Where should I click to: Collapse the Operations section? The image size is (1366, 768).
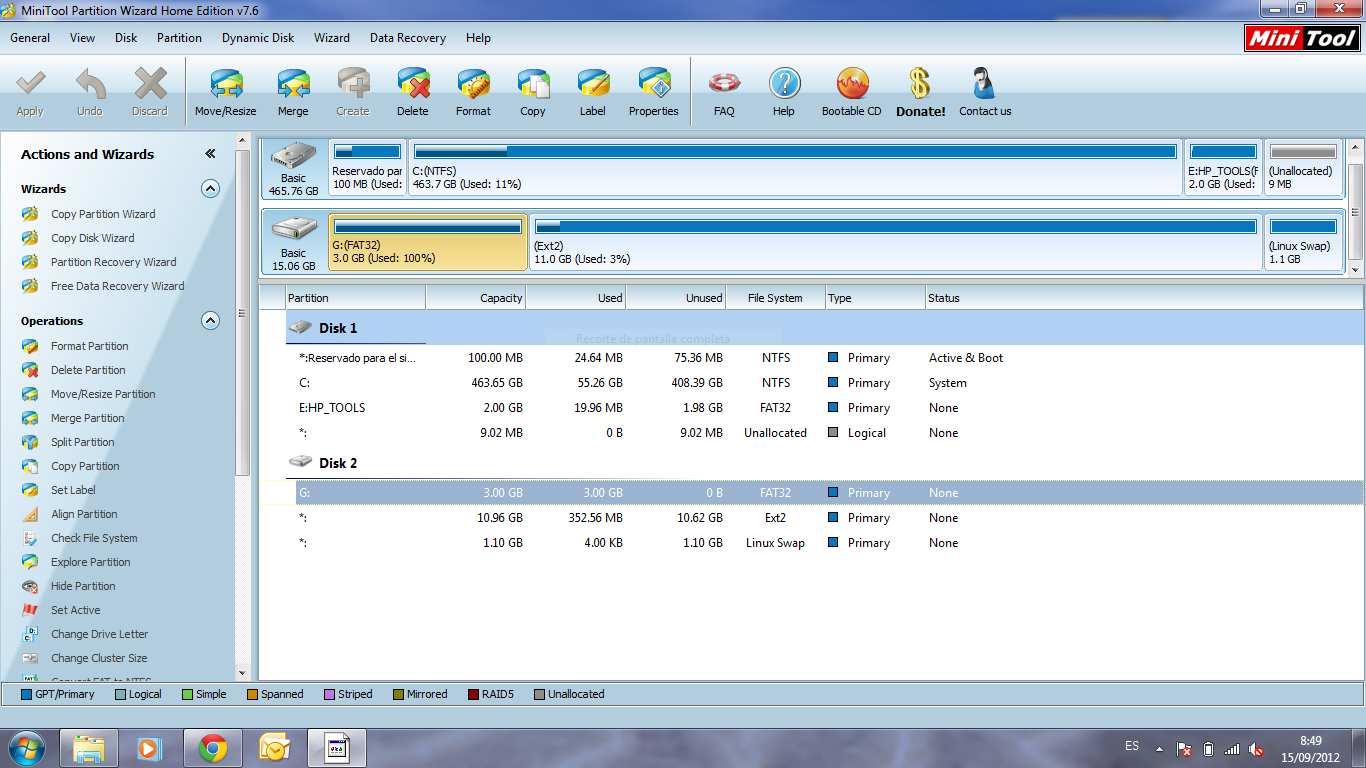coord(210,321)
